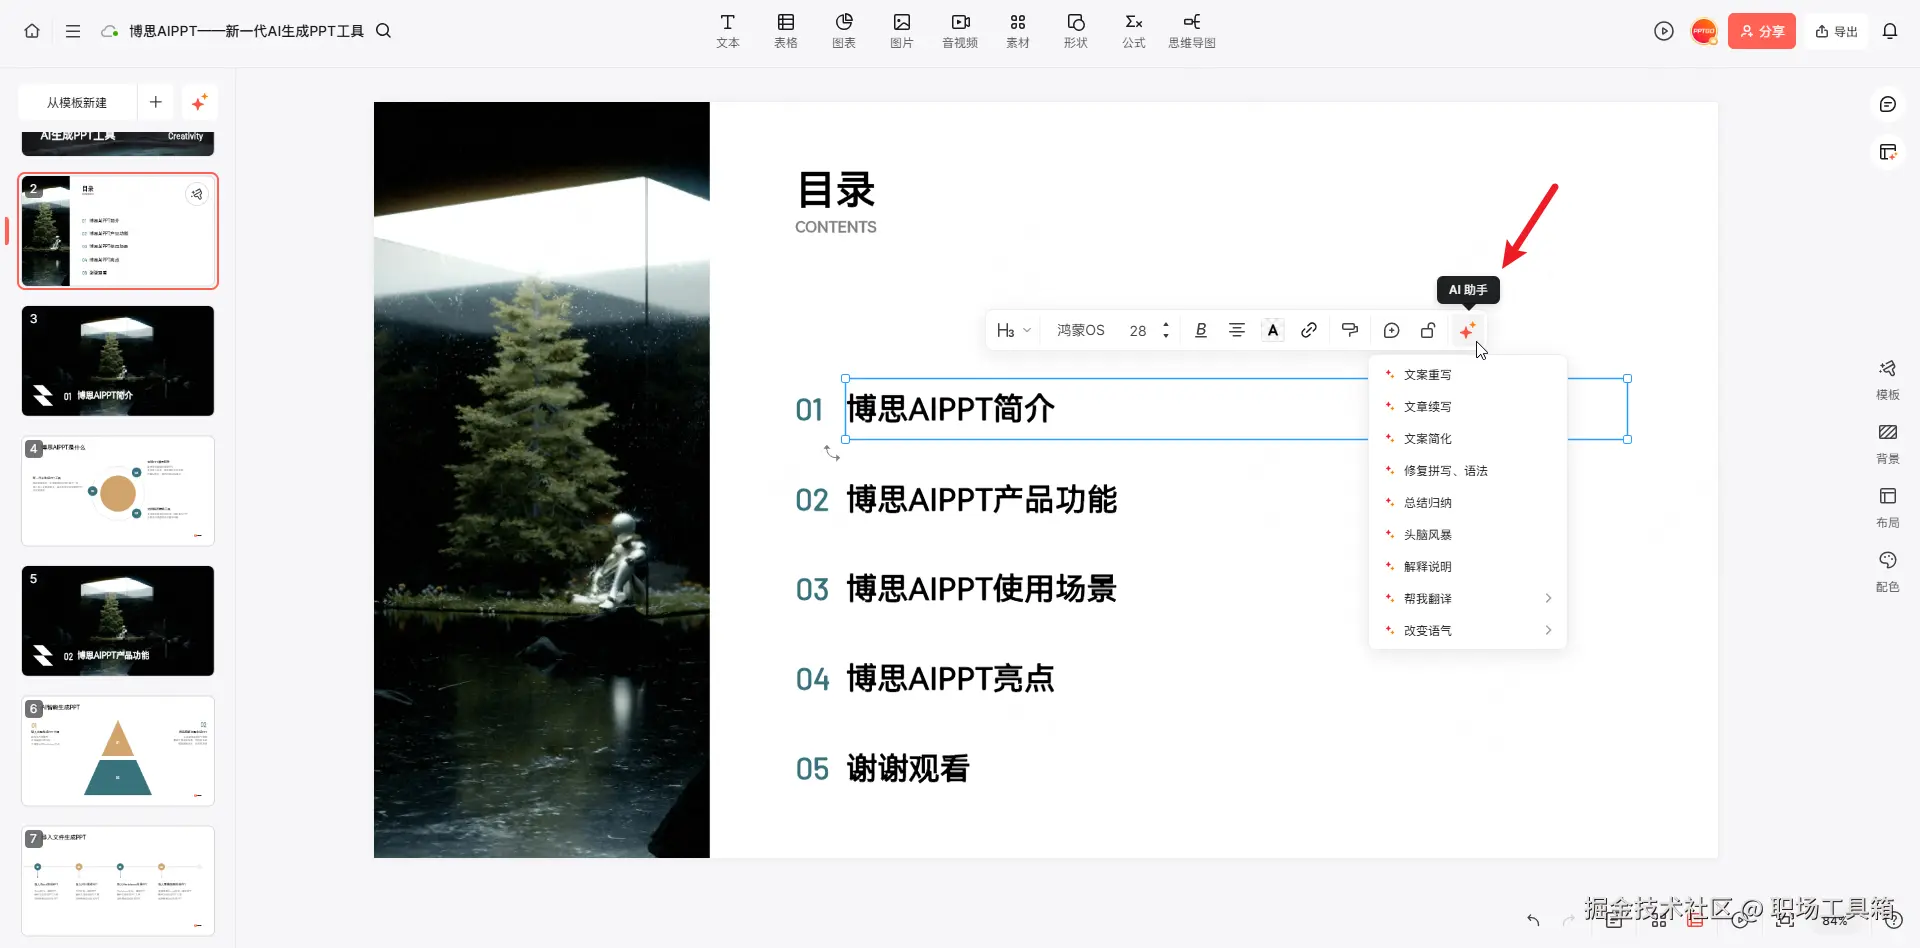
Task: Open the materials library (素材)
Action: point(1018,31)
